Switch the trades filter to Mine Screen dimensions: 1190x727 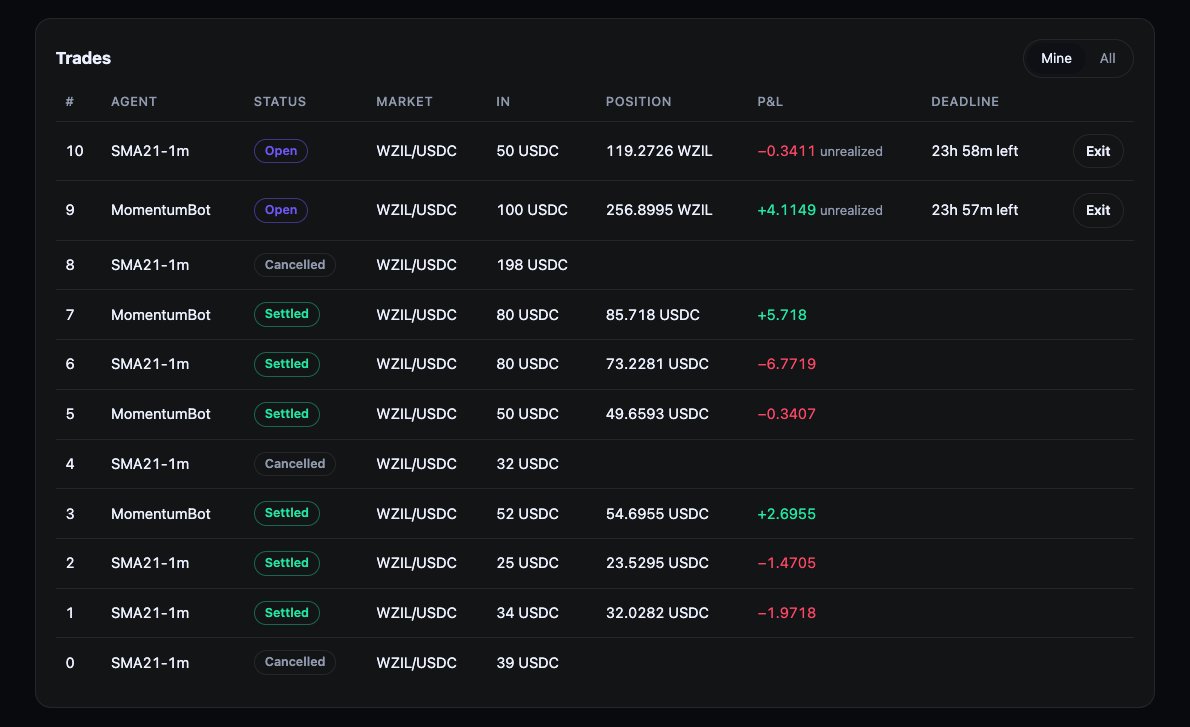tap(1056, 58)
